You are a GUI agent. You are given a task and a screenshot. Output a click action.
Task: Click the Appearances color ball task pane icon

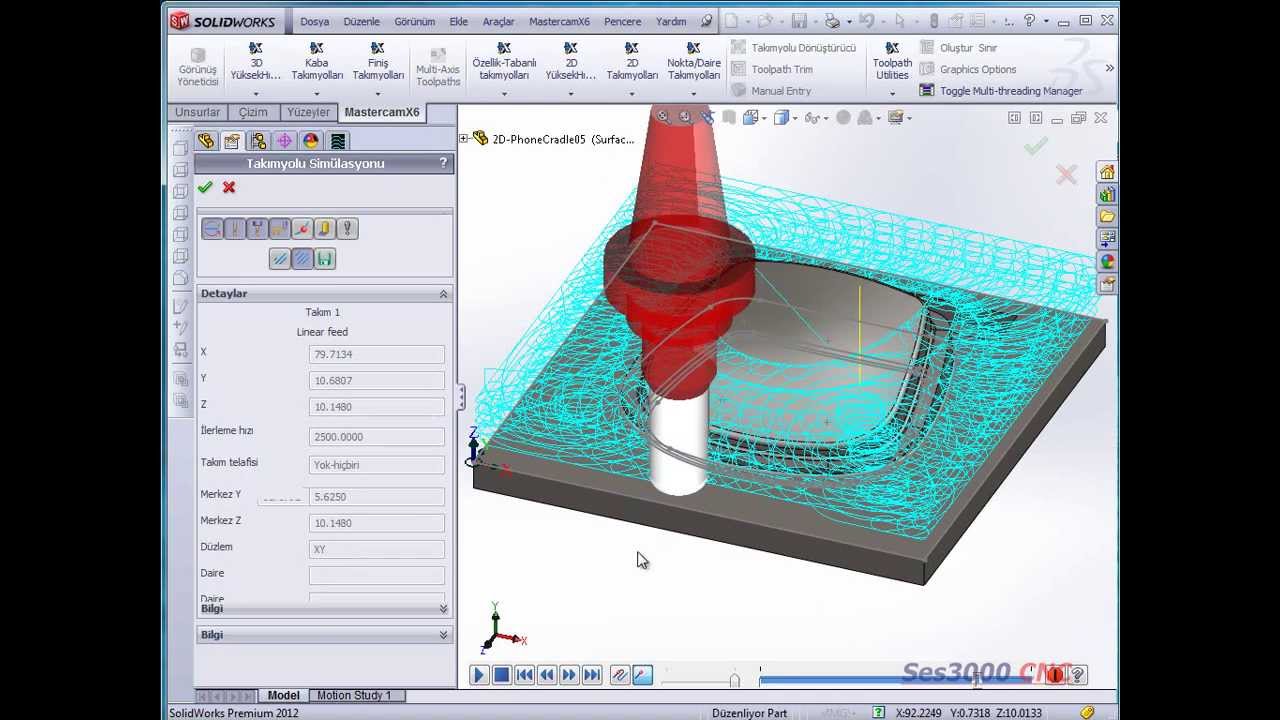coord(1107,262)
